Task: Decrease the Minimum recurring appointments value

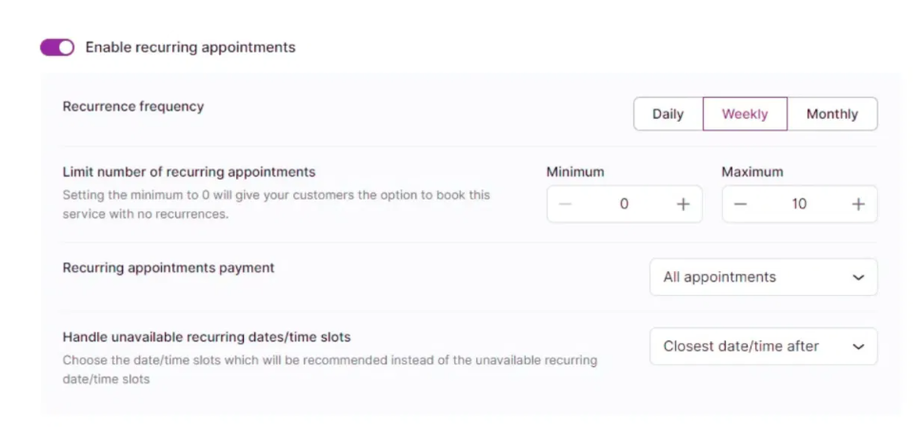Action: [x=566, y=204]
